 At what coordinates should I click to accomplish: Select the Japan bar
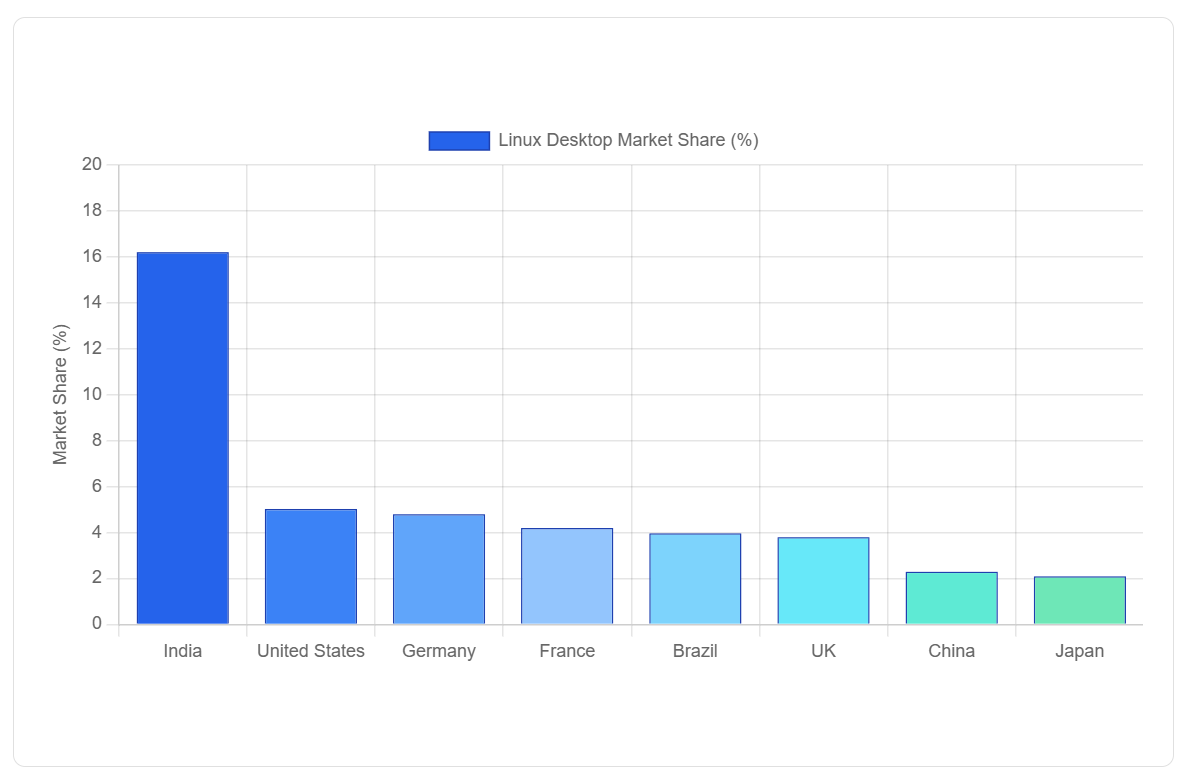1080,600
